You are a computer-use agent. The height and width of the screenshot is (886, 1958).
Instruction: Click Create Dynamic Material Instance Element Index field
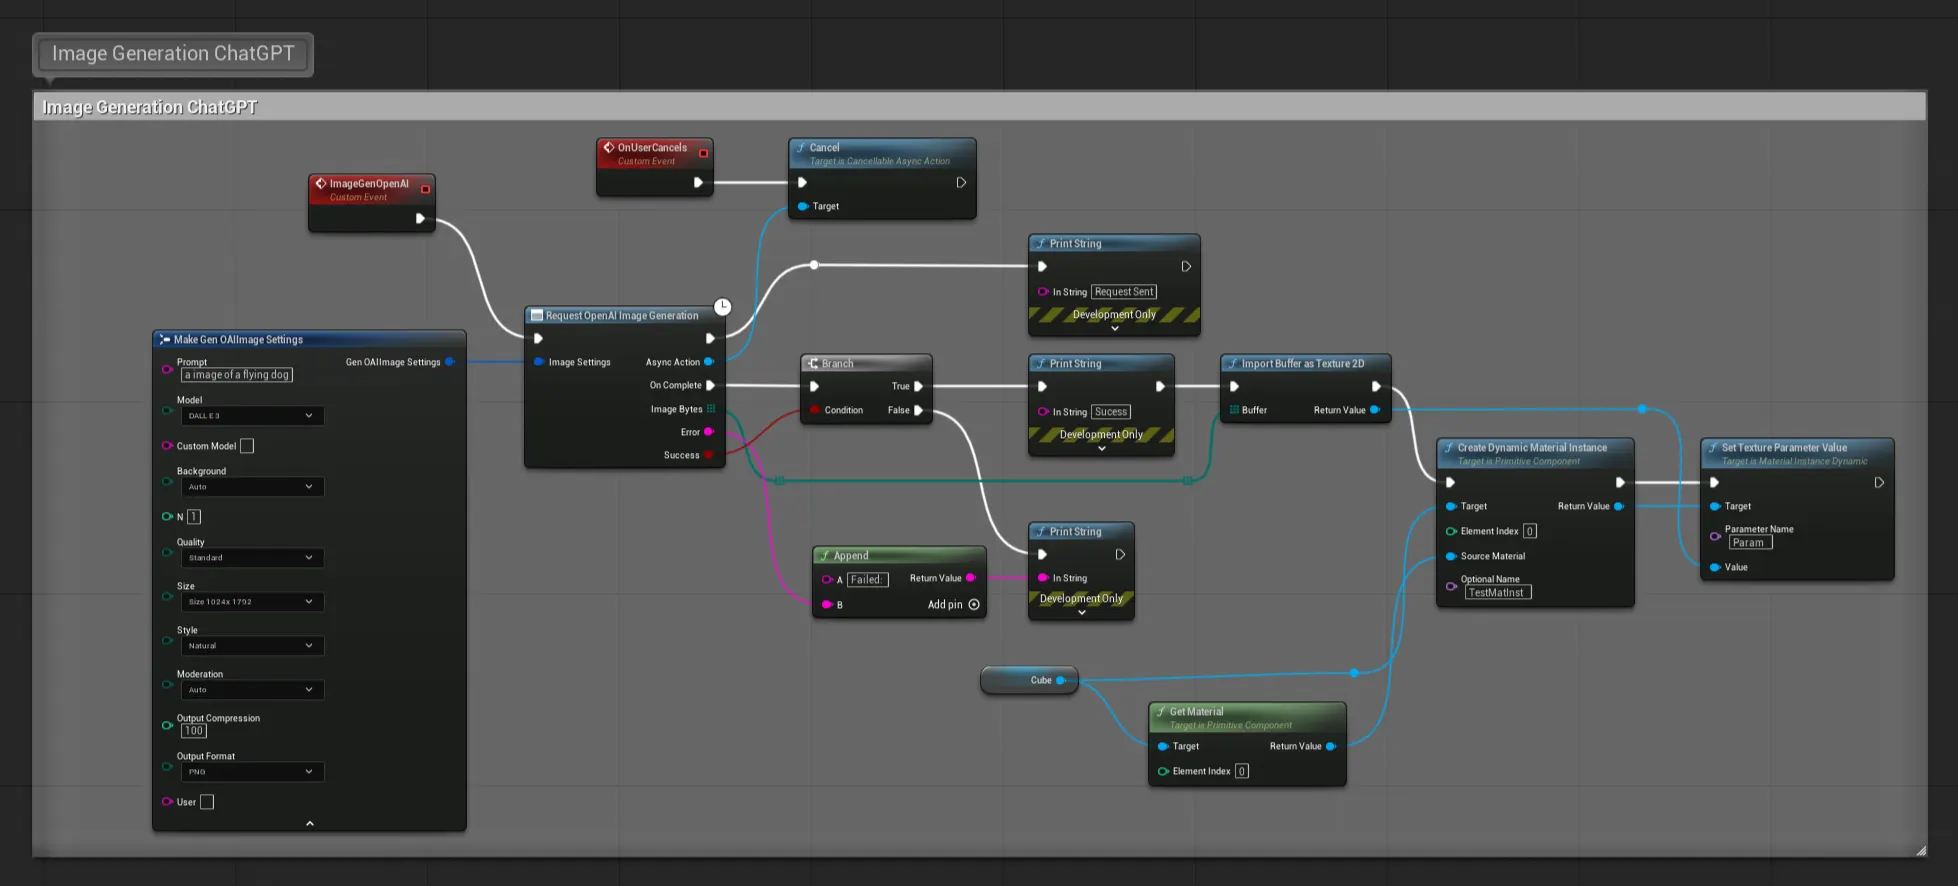(1530, 531)
